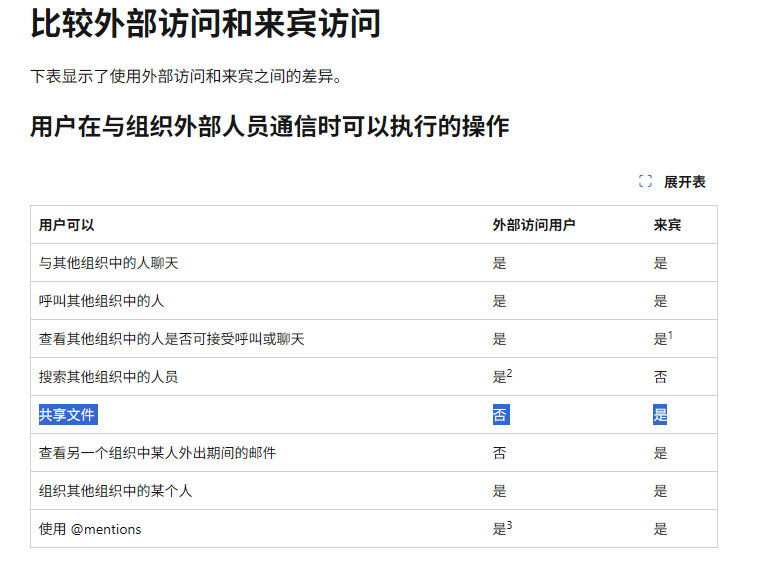
Task: Click external-user 是 in 呼叫其他组织中的人 row
Action: point(499,301)
